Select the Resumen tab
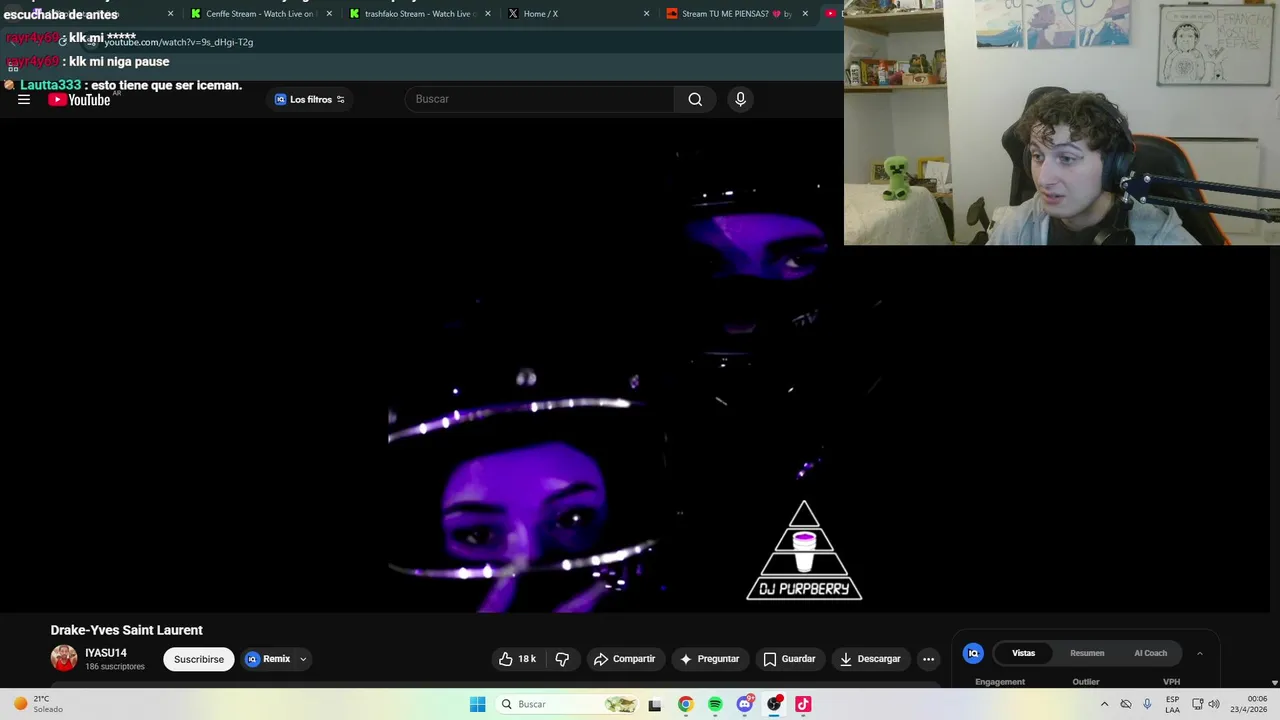Screen dimensions: 1280x720 click(x=1087, y=653)
